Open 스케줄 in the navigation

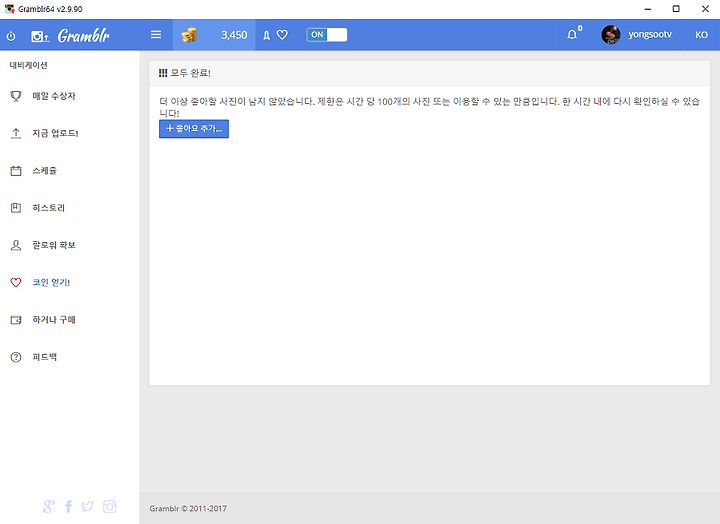tap(44, 171)
